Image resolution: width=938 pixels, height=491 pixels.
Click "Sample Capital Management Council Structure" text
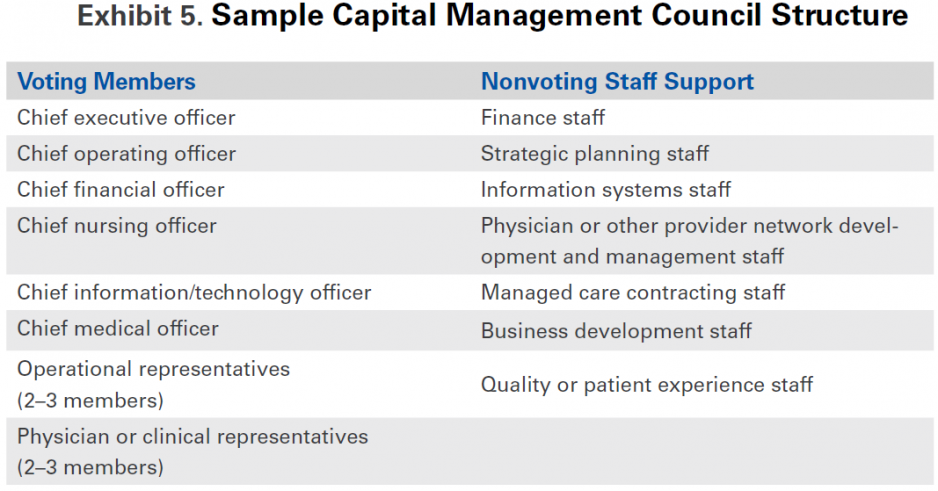tap(560, 17)
